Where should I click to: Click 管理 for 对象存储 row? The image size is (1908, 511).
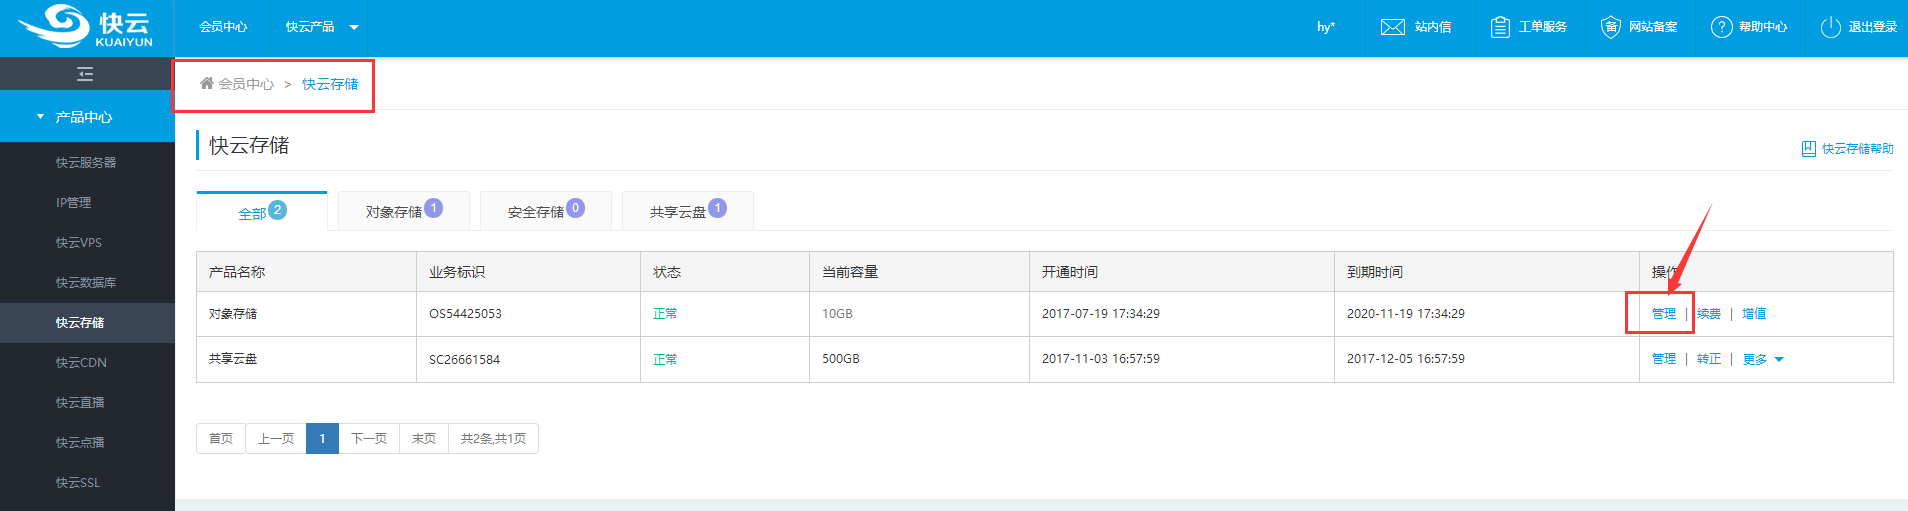[x=1663, y=314]
